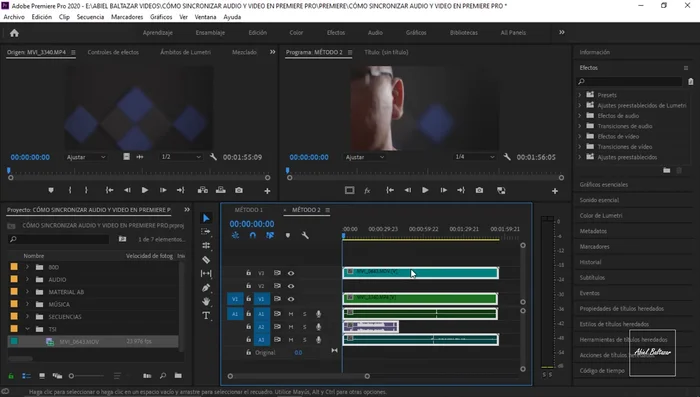
Task: Open the Color de Lumetri panel
Action: 601,215
